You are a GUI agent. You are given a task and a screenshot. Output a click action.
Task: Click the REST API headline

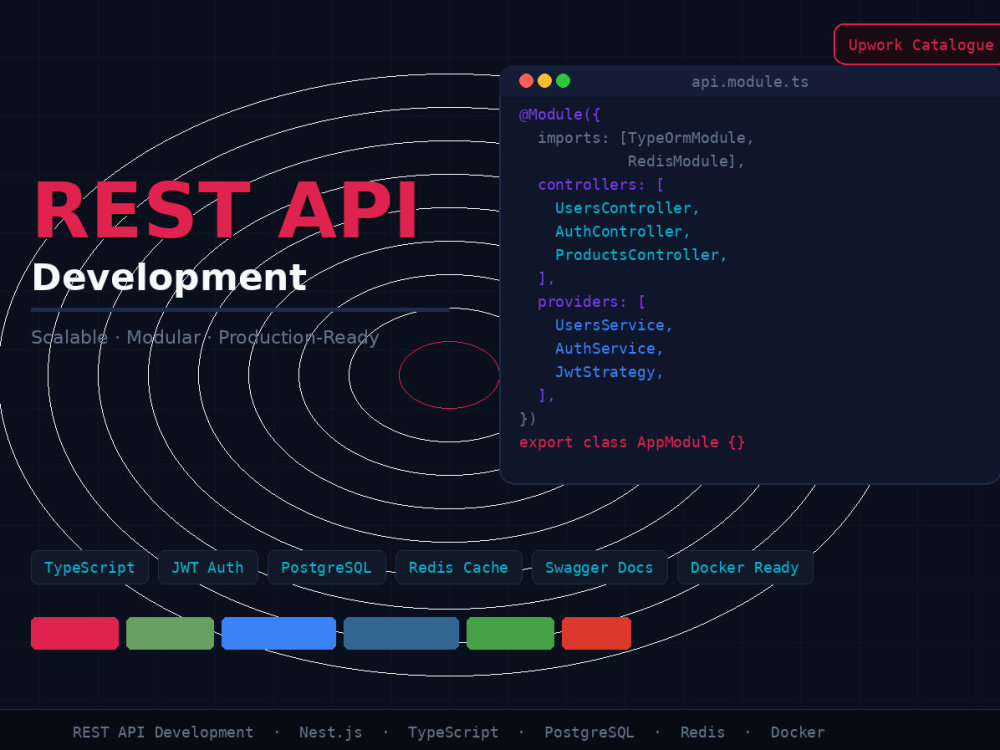[x=226, y=210]
